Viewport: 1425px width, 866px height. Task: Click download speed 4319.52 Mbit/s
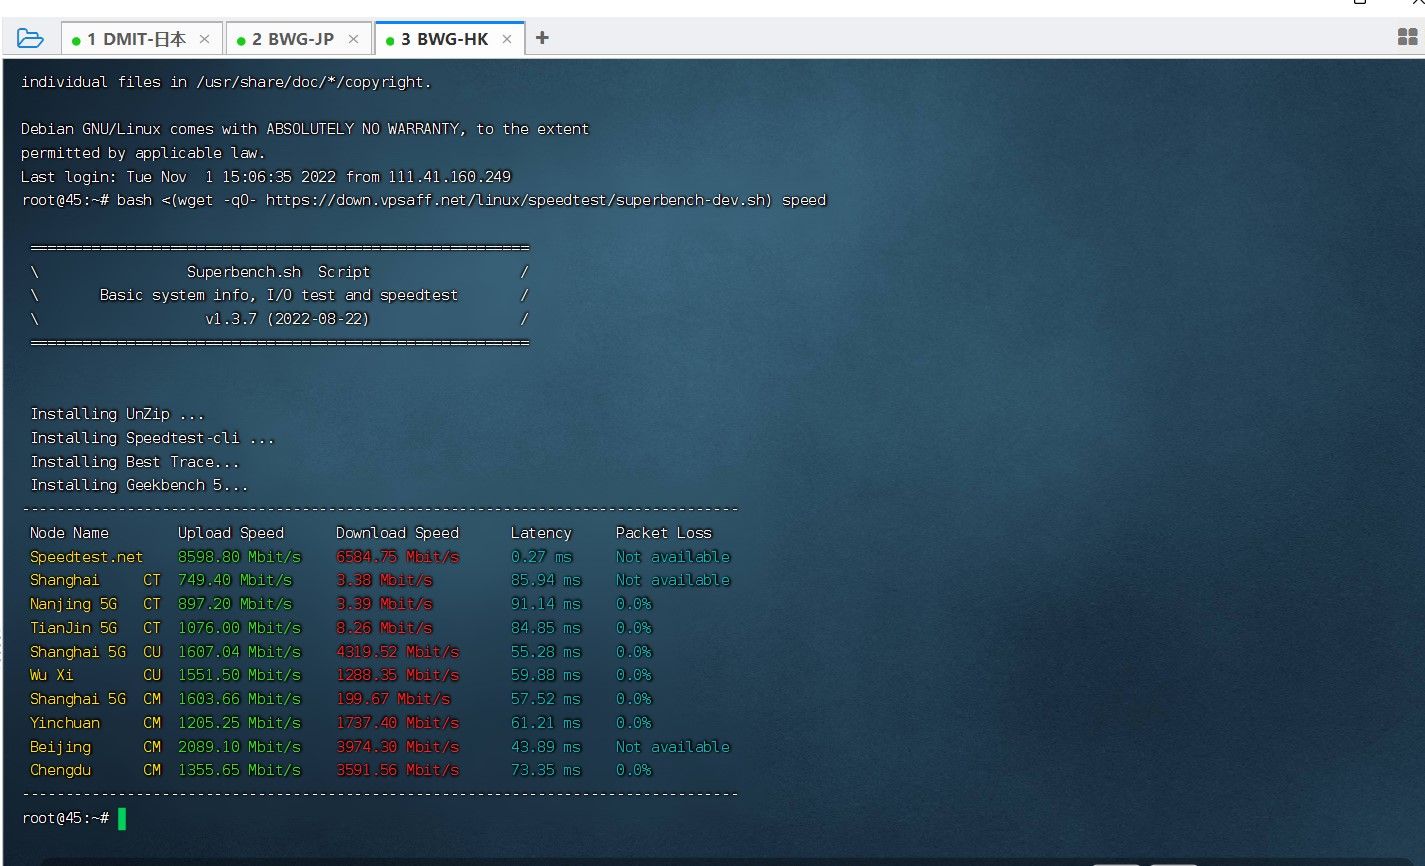pos(397,652)
